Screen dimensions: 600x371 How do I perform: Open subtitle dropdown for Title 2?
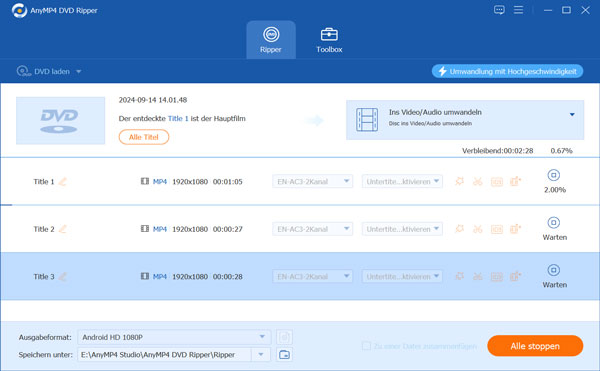(402, 229)
